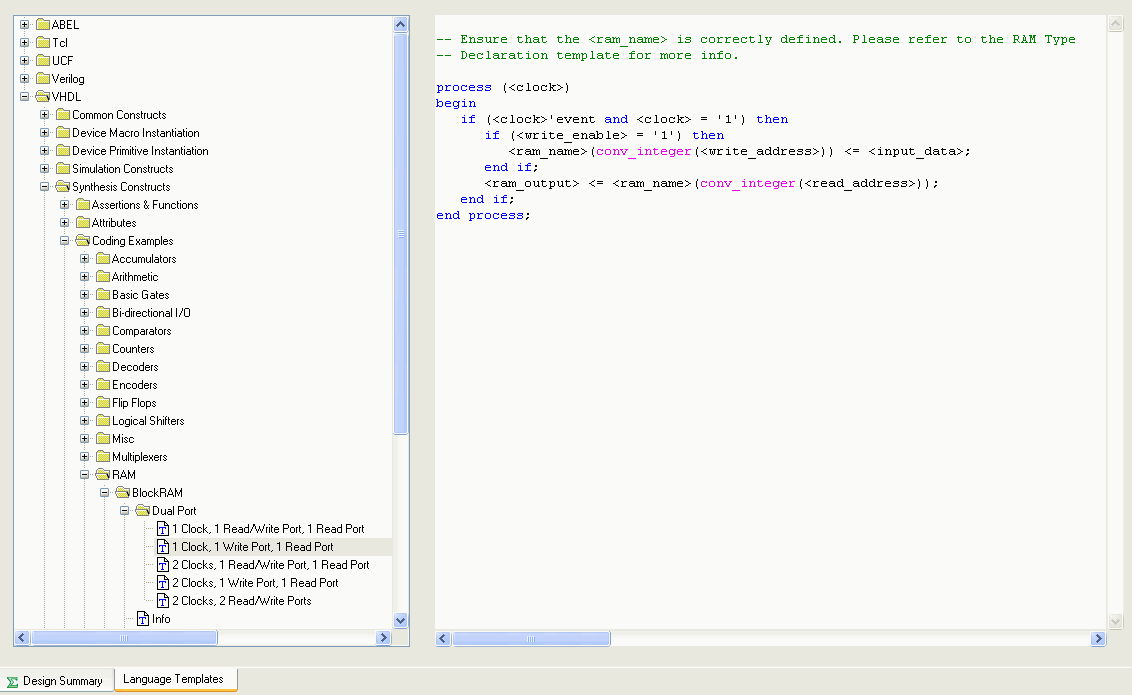Viewport: 1132px width, 695px height.
Task: Collapse the Synthesis Constructs node
Action: (x=45, y=187)
